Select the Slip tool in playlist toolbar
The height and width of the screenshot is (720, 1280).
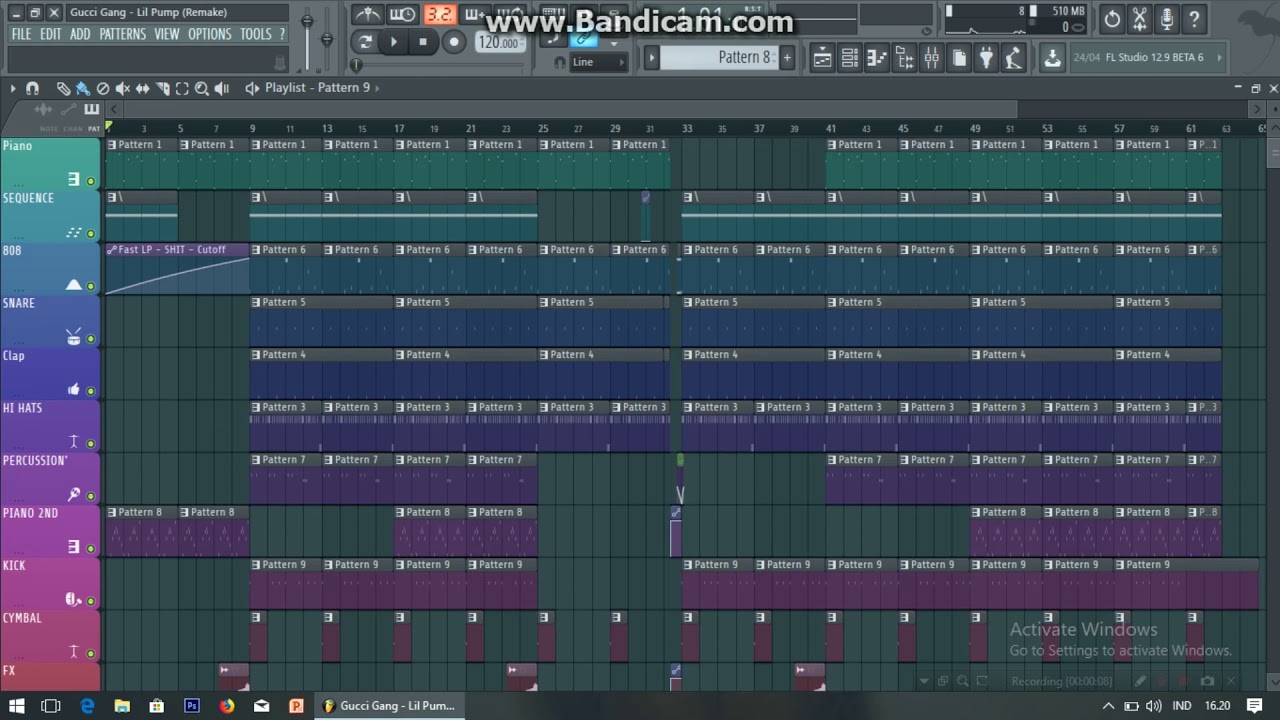pyautogui.click(x=143, y=88)
